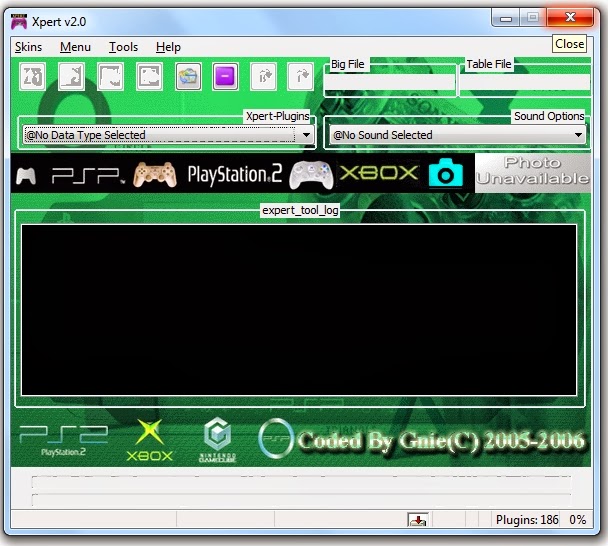
Task: Close the Xpert v2.0 window
Action: point(570,18)
